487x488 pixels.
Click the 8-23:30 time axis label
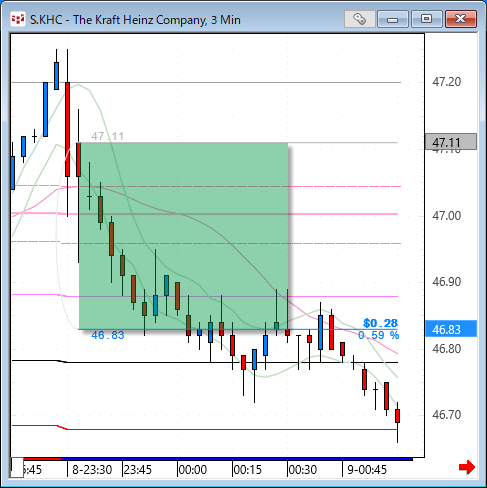click(x=92, y=470)
